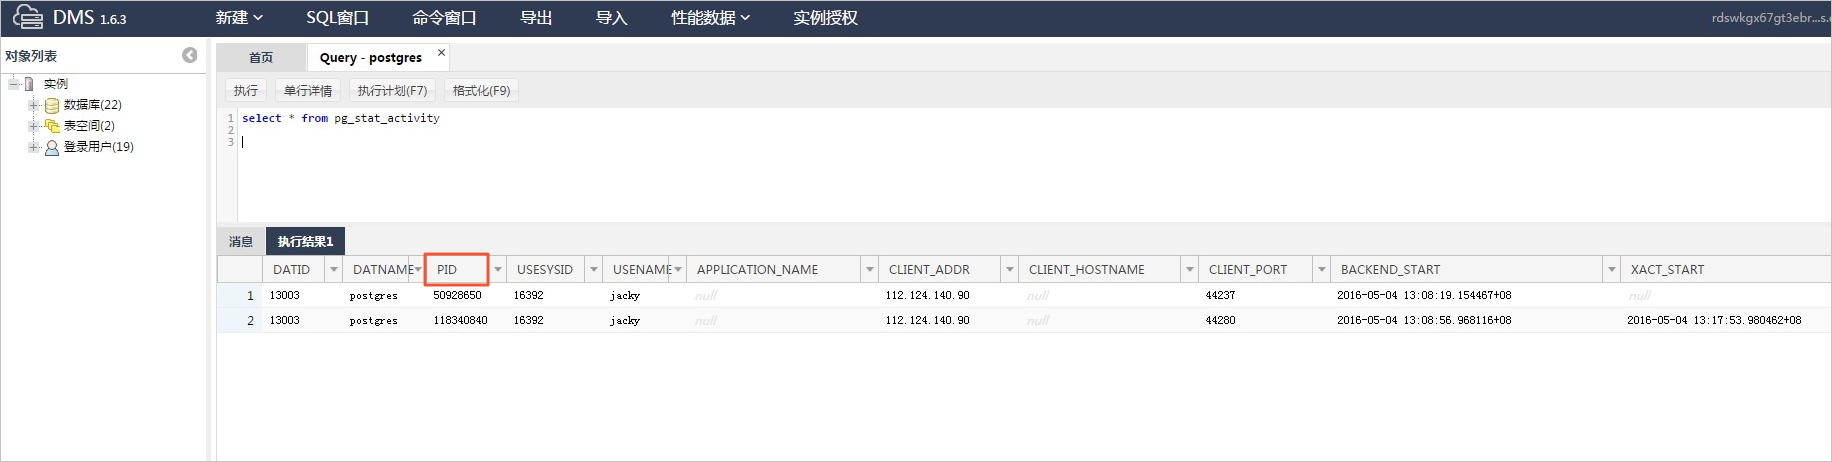Click XACT_START value 2016-05-04 13:17:53.980462+08

pyautogui.click(x=1714, y=321)
